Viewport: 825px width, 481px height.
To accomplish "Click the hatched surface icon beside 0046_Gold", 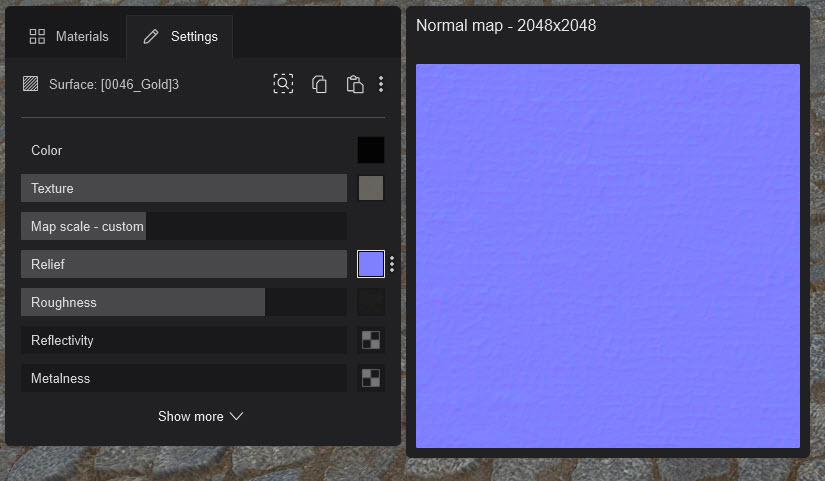I will coord(31,84).
